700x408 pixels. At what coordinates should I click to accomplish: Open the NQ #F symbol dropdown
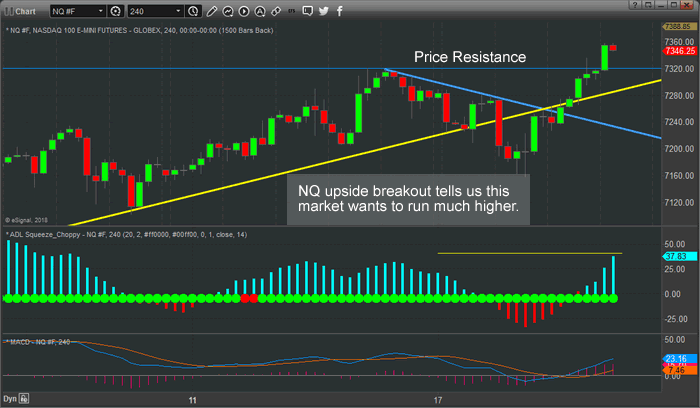[x=78, y=11]
